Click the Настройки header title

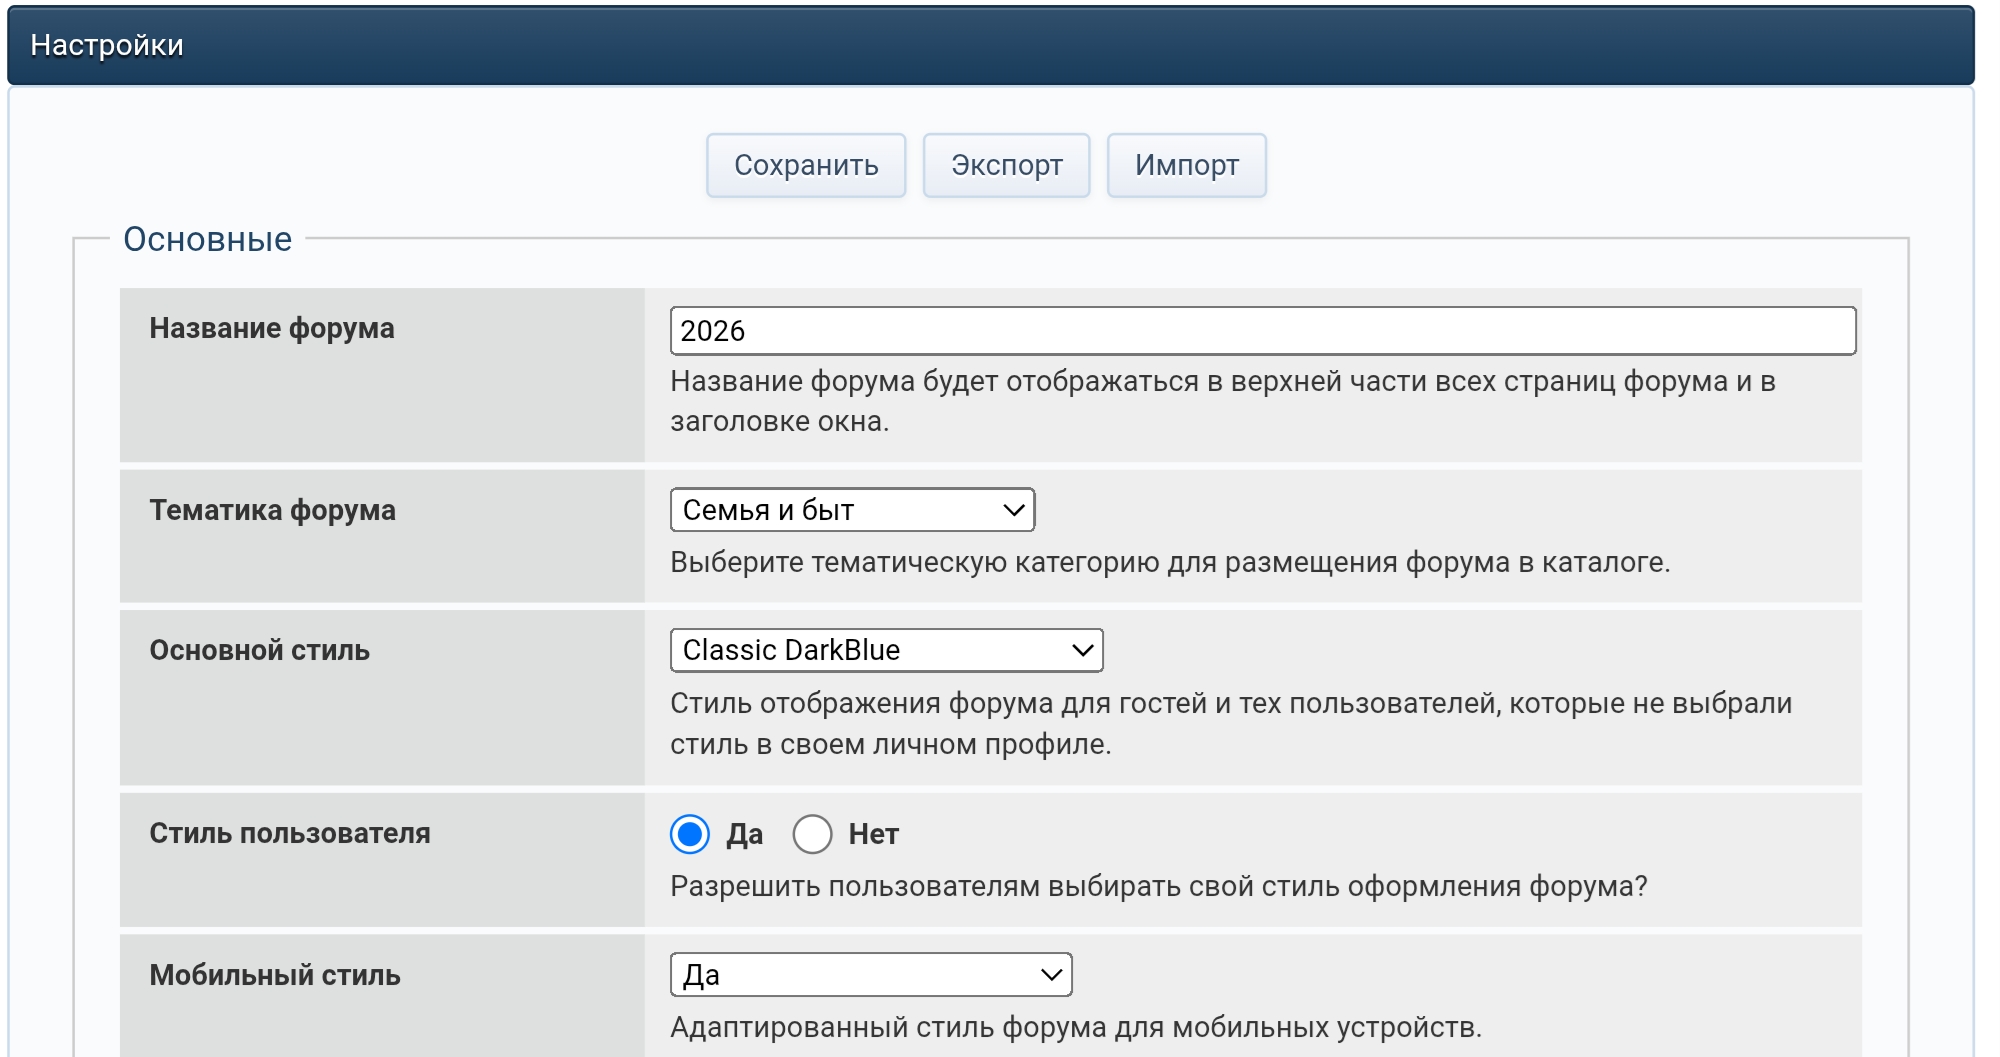point(107,45)
